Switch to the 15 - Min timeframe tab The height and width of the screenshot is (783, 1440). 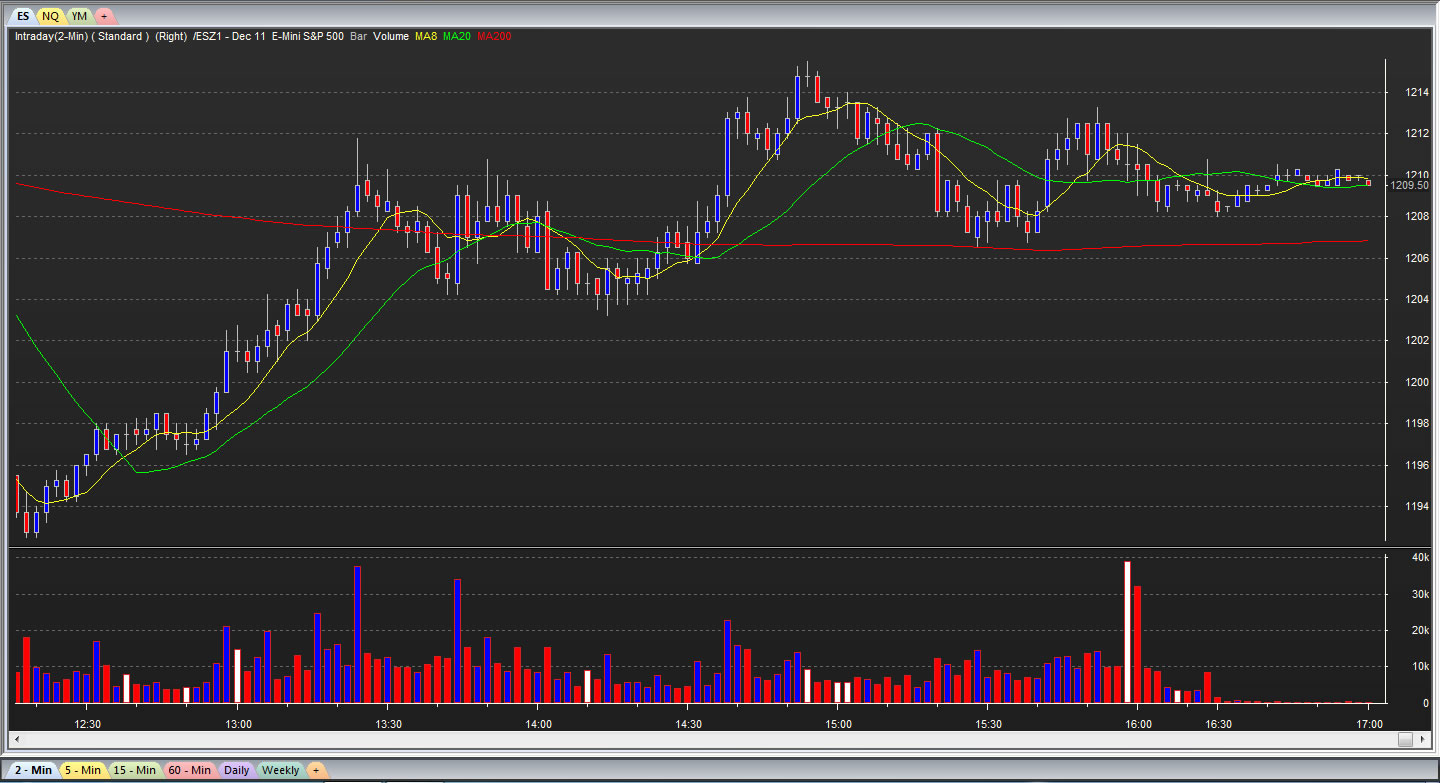point(133,770)
